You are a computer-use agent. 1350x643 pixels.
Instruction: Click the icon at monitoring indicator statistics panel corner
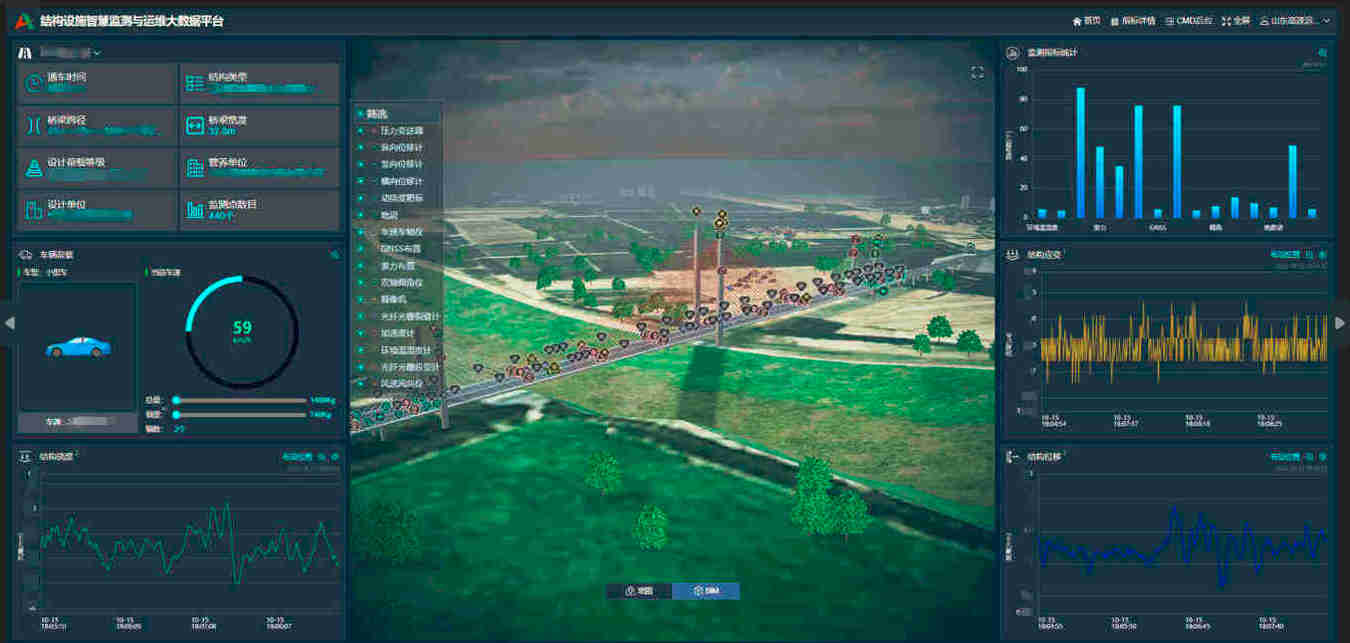tap(1322, 52)
